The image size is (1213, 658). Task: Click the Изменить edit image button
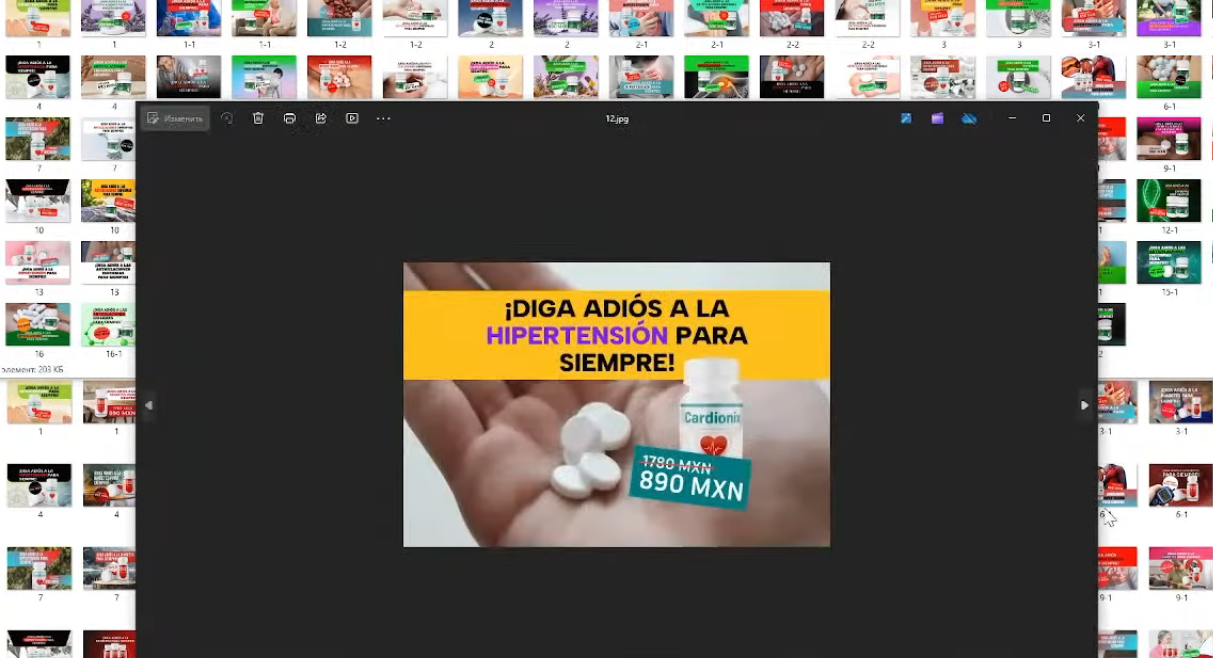(x=175, y=118)
